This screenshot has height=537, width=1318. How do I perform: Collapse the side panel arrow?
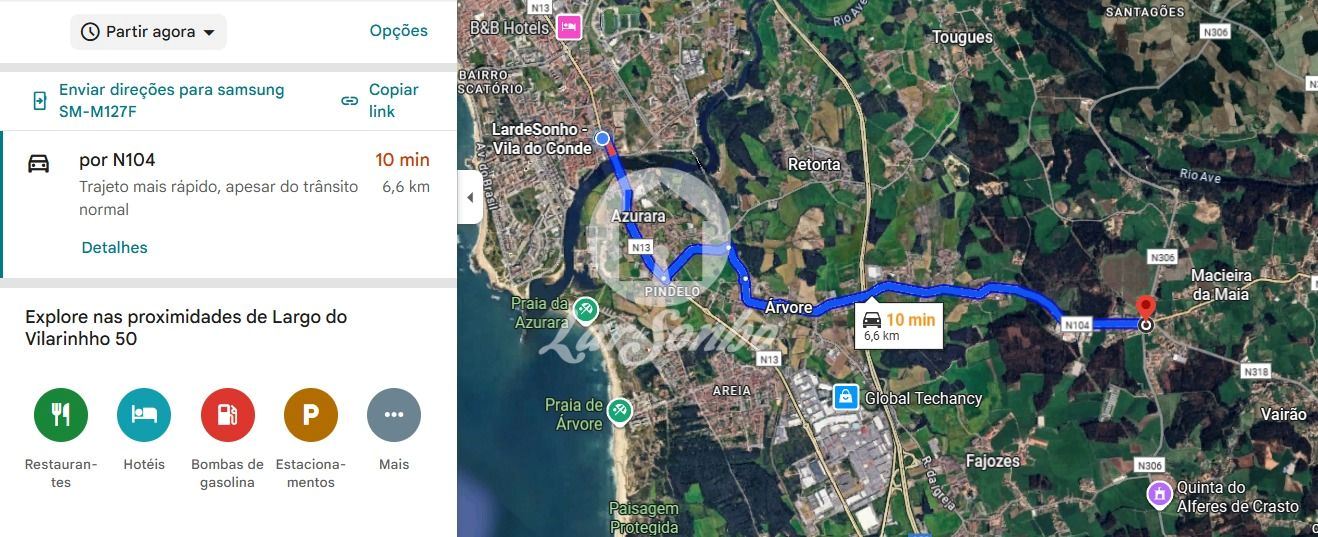coord(469,197)
